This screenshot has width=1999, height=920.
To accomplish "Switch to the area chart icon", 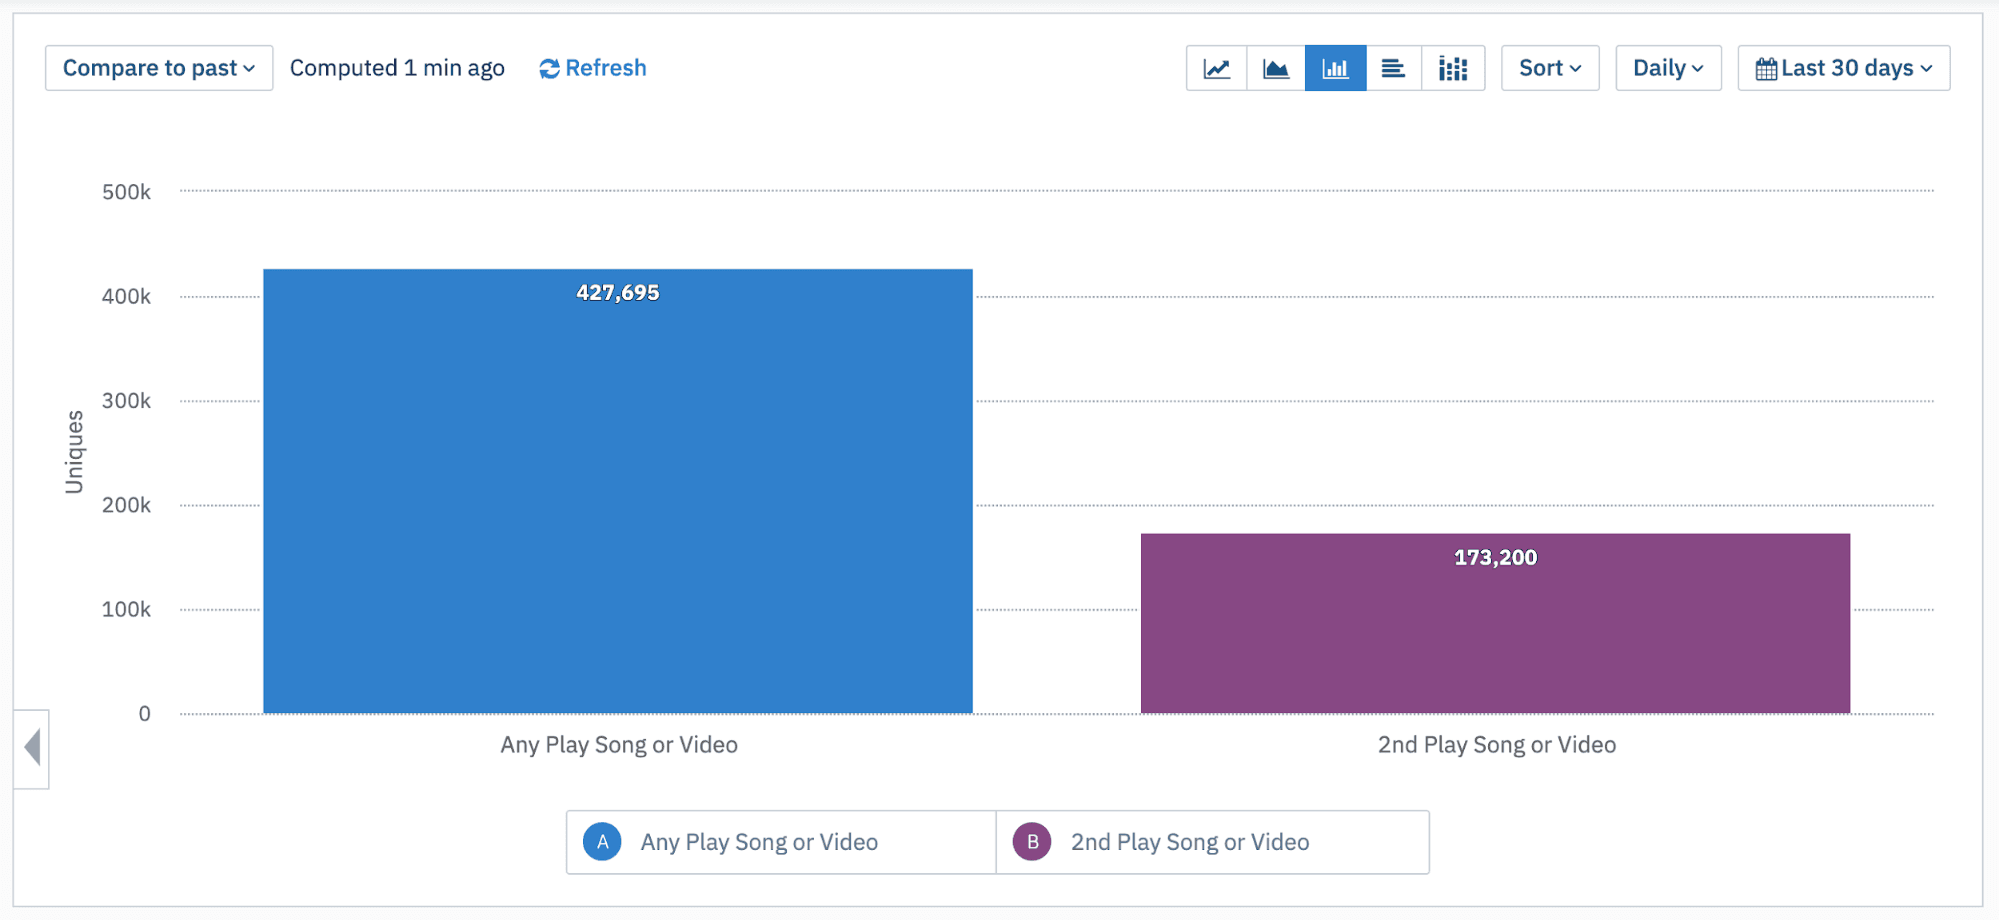I will tap(1276, 67).
